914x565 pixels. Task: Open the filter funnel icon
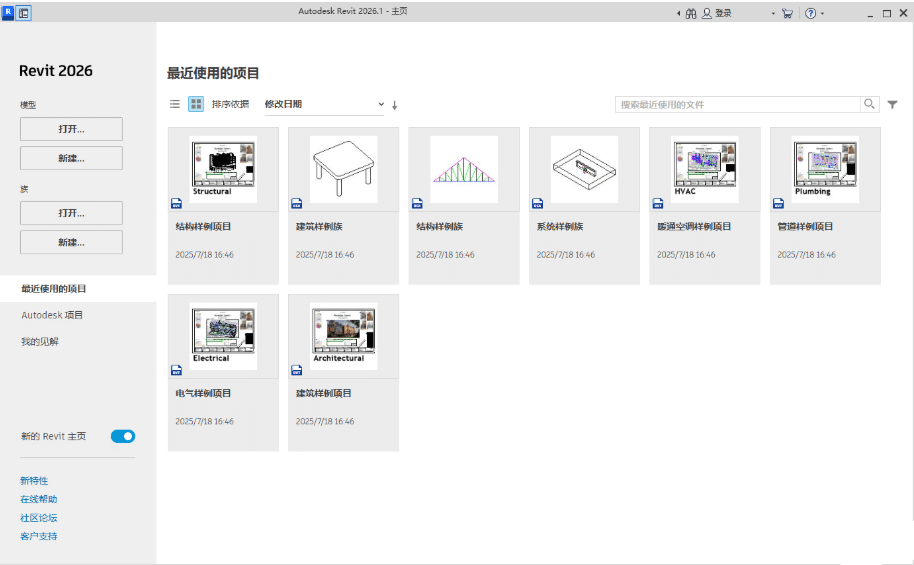[x=892, y=104]
